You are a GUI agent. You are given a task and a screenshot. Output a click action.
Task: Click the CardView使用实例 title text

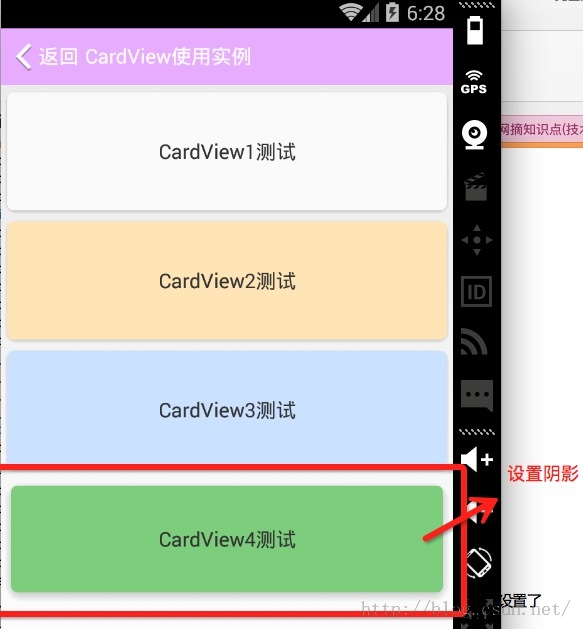point(168,57)
